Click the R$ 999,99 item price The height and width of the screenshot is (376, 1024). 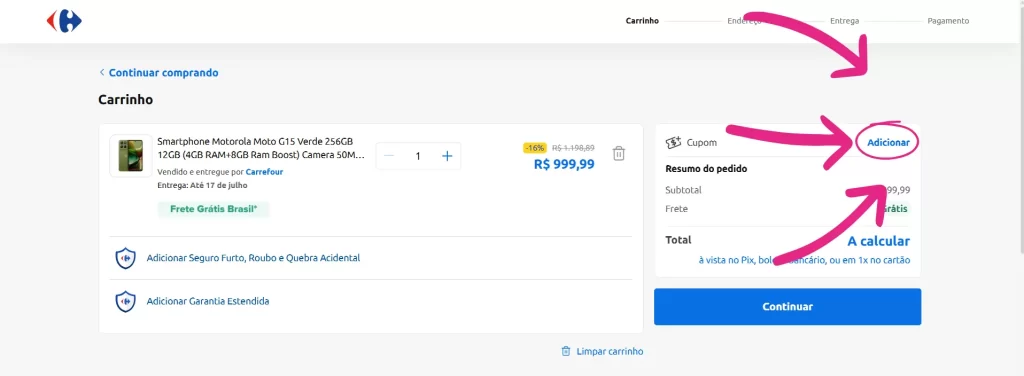[564, 164]
